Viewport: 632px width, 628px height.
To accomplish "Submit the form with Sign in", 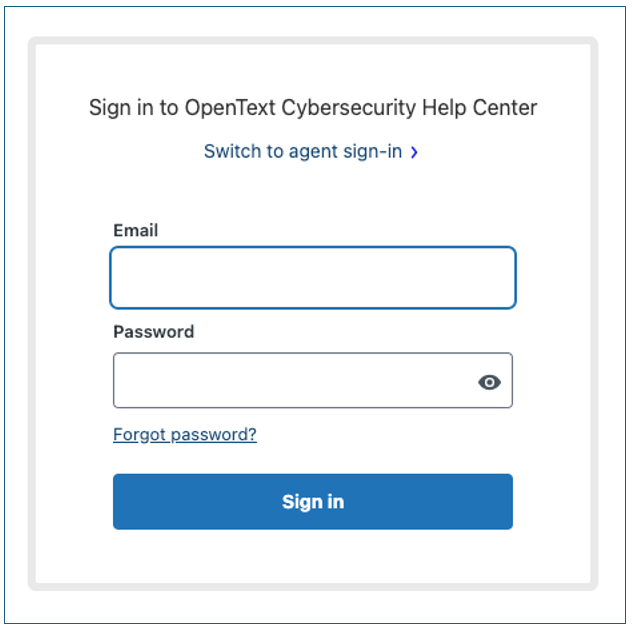I will click(312, 502).
